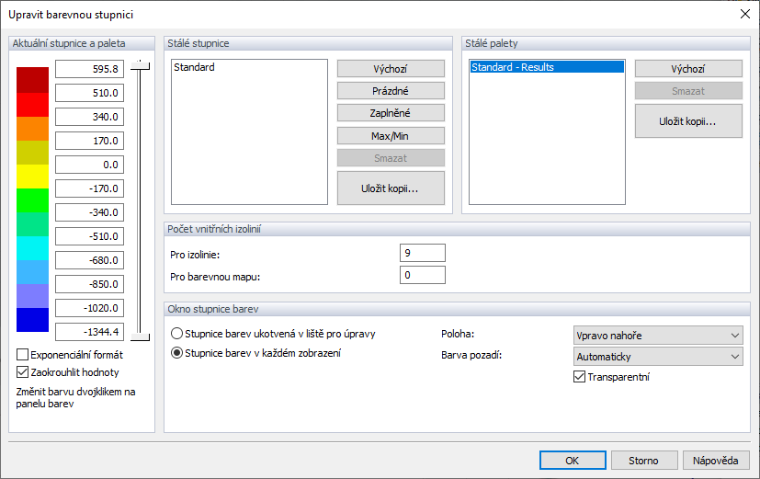Click the violet color swatch
760x479 pixels.
click(32, 296)
